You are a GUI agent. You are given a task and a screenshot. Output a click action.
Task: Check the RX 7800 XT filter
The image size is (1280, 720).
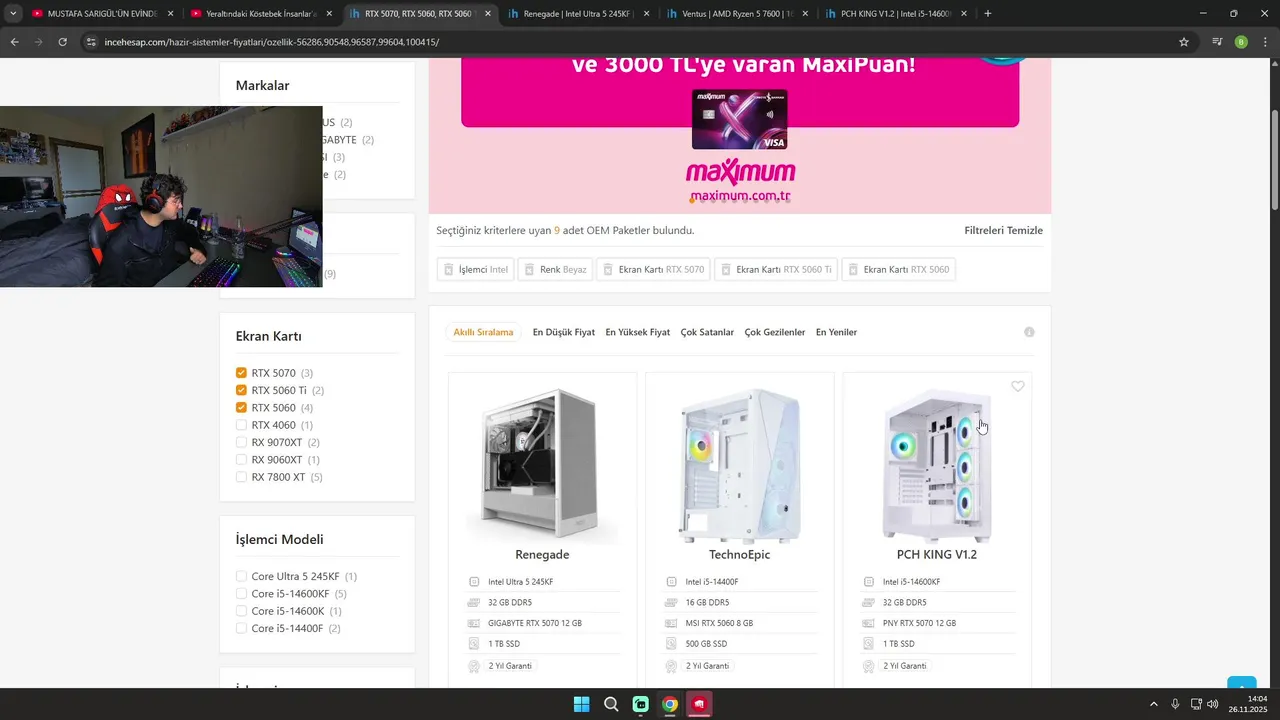tap(241, 477)
